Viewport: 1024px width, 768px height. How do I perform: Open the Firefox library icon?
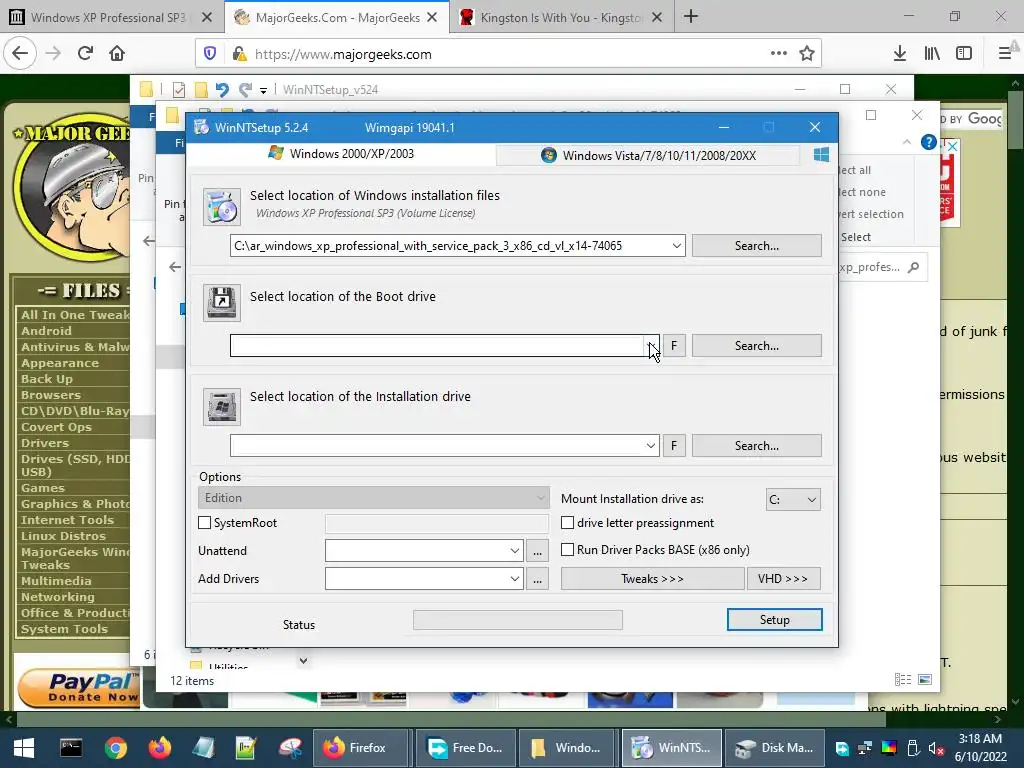click(932, 54)
